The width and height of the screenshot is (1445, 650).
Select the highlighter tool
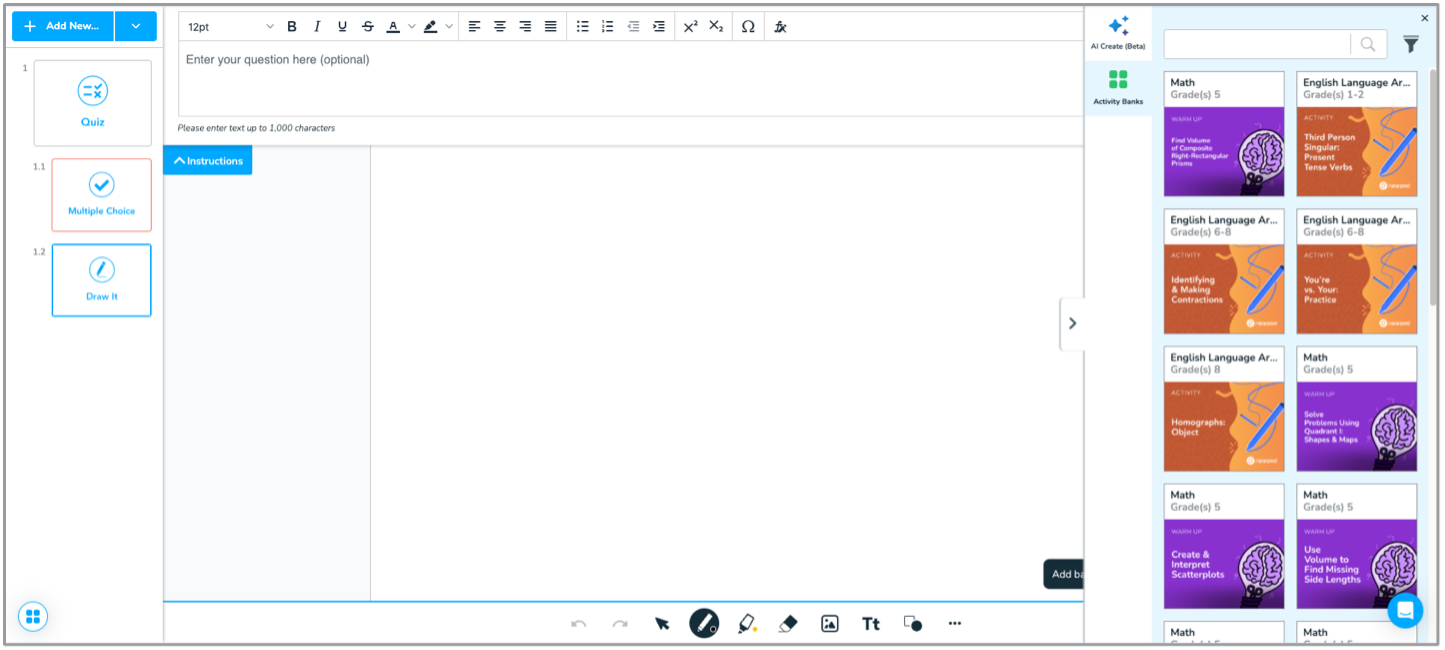pyautogui.click(x=746, y=624)
